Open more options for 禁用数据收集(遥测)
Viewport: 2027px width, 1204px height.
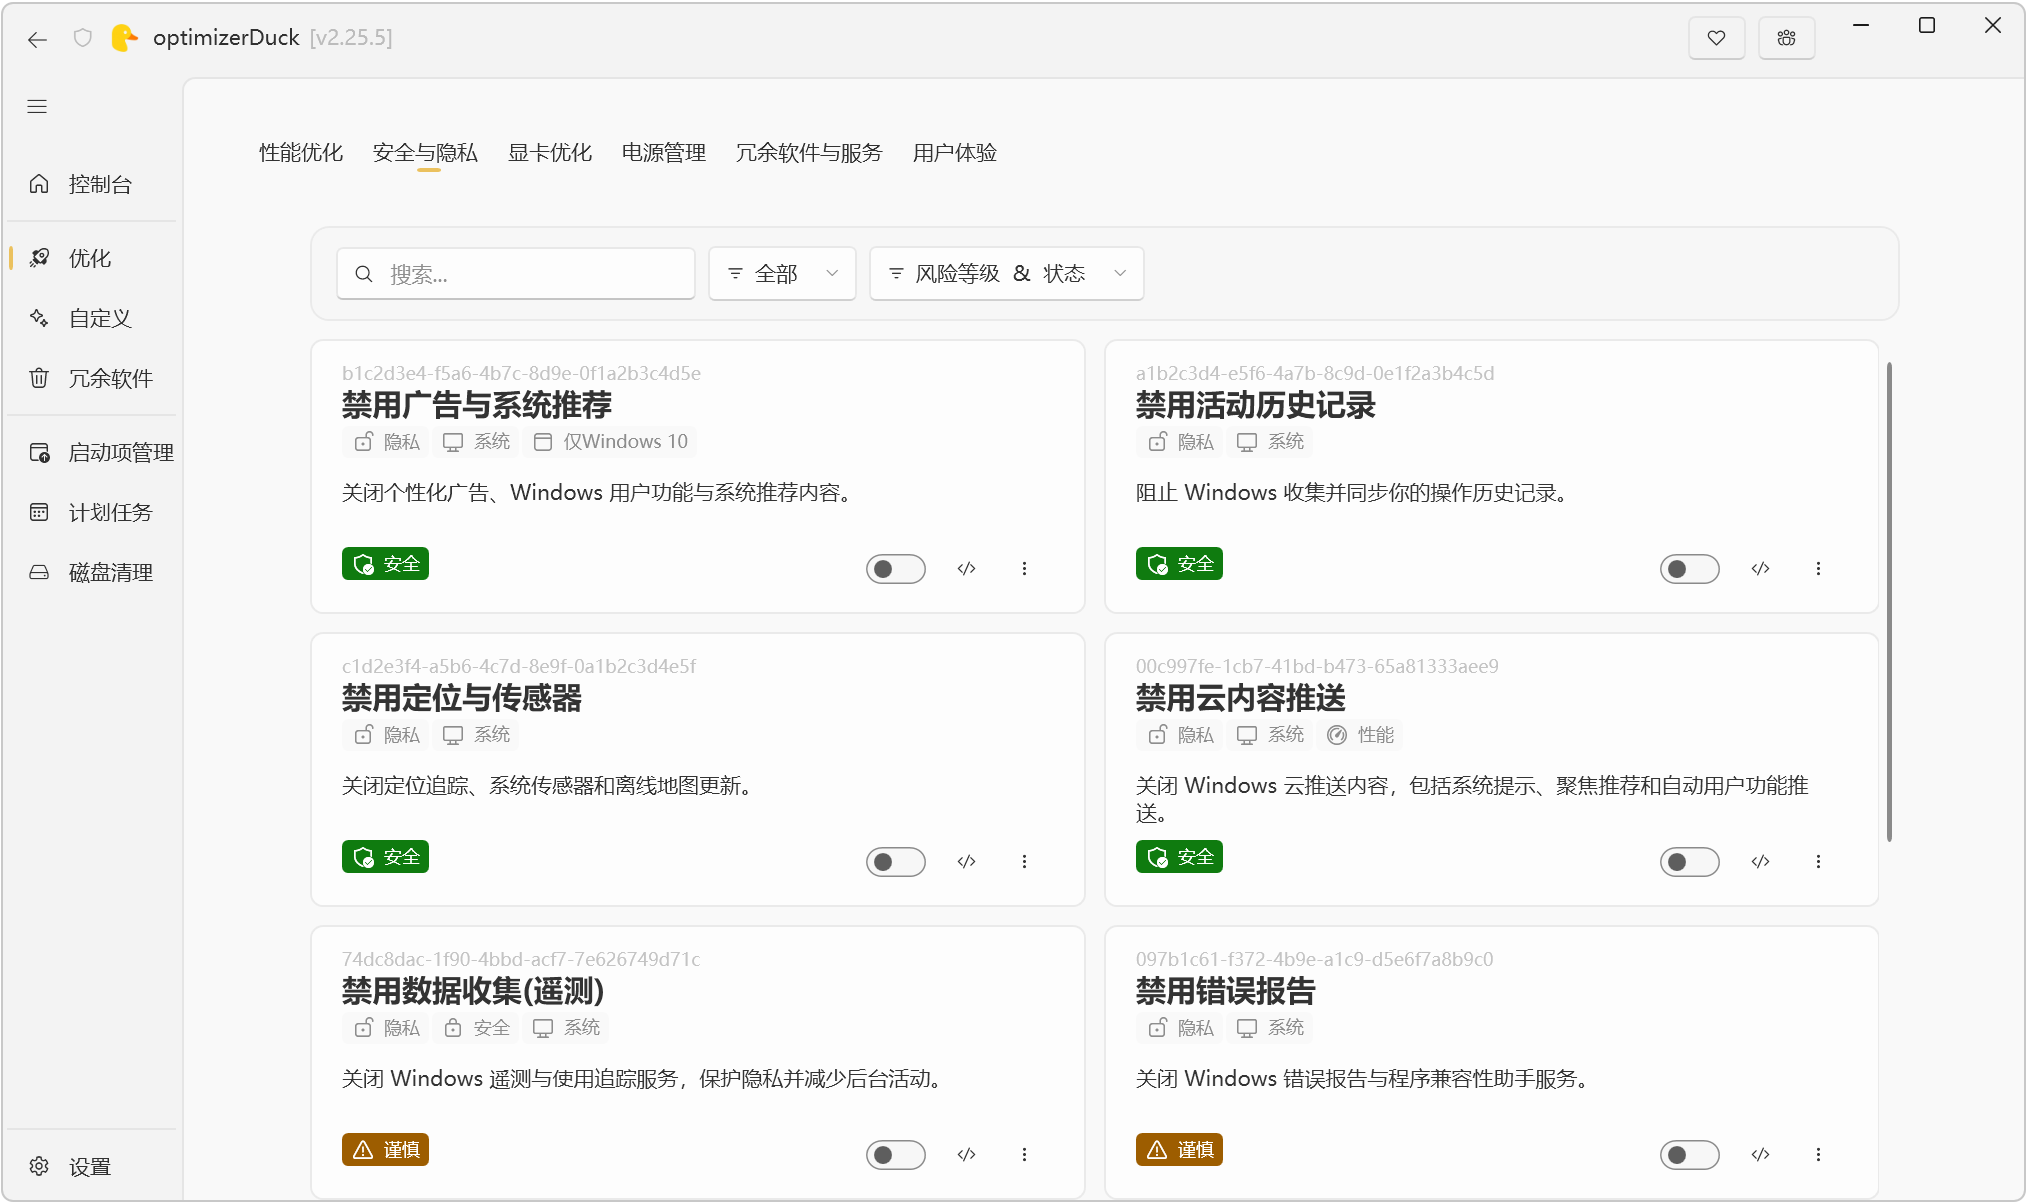click(x=1024, y=1155)
